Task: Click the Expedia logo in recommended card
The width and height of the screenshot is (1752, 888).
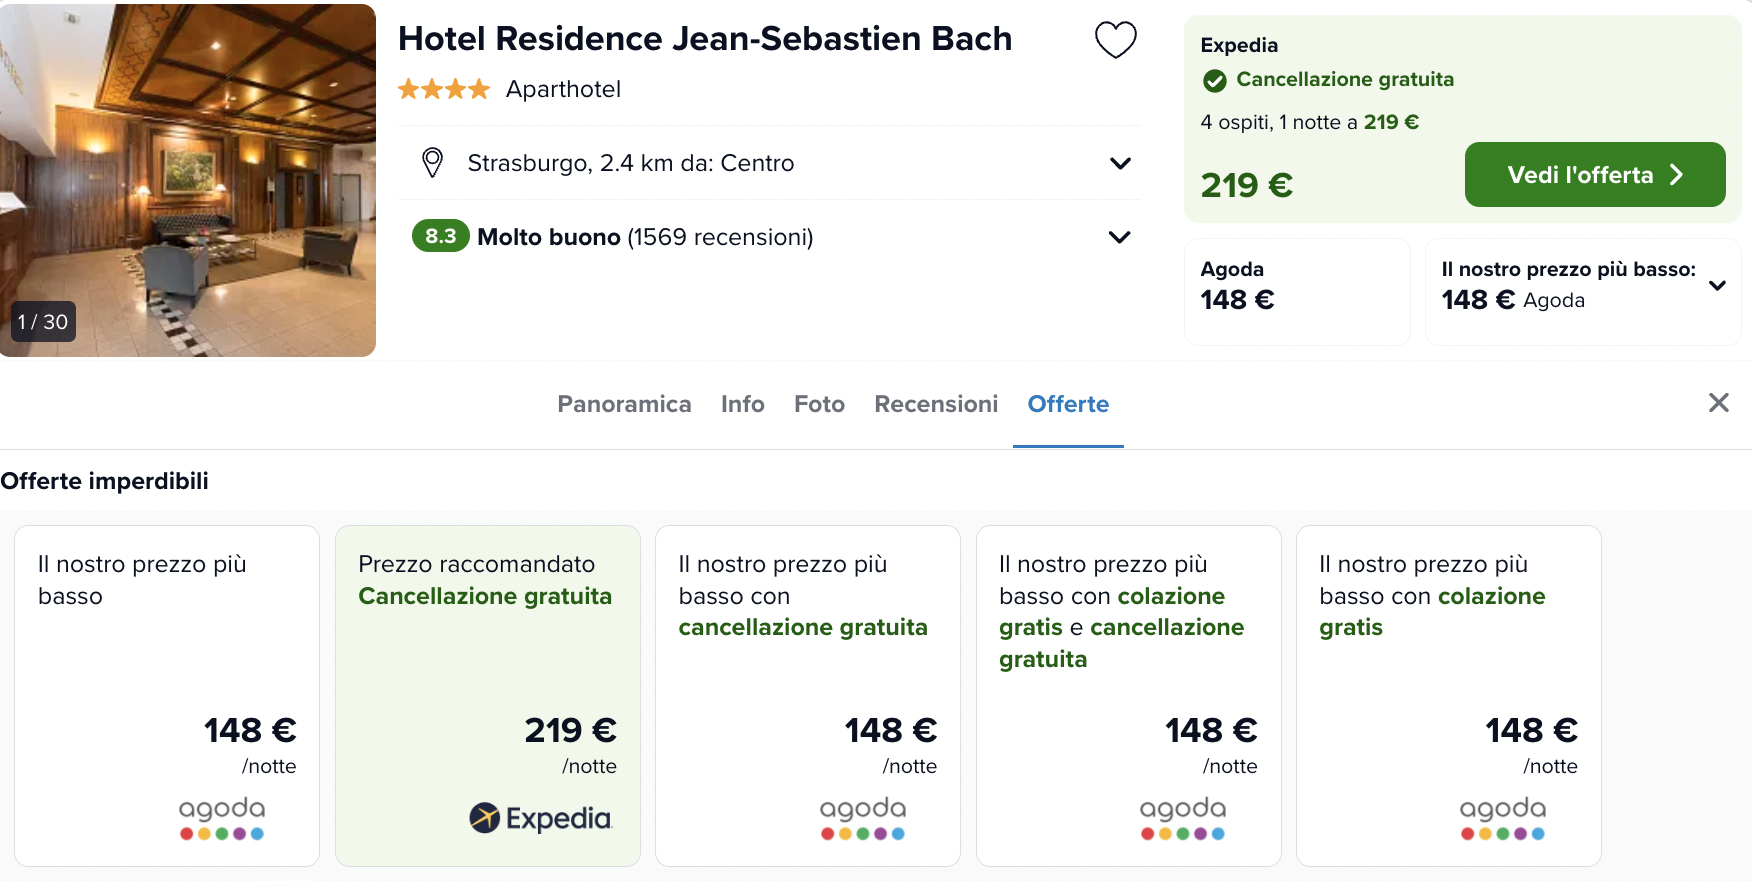Action: pyautogui.click(x=540, y=818)
